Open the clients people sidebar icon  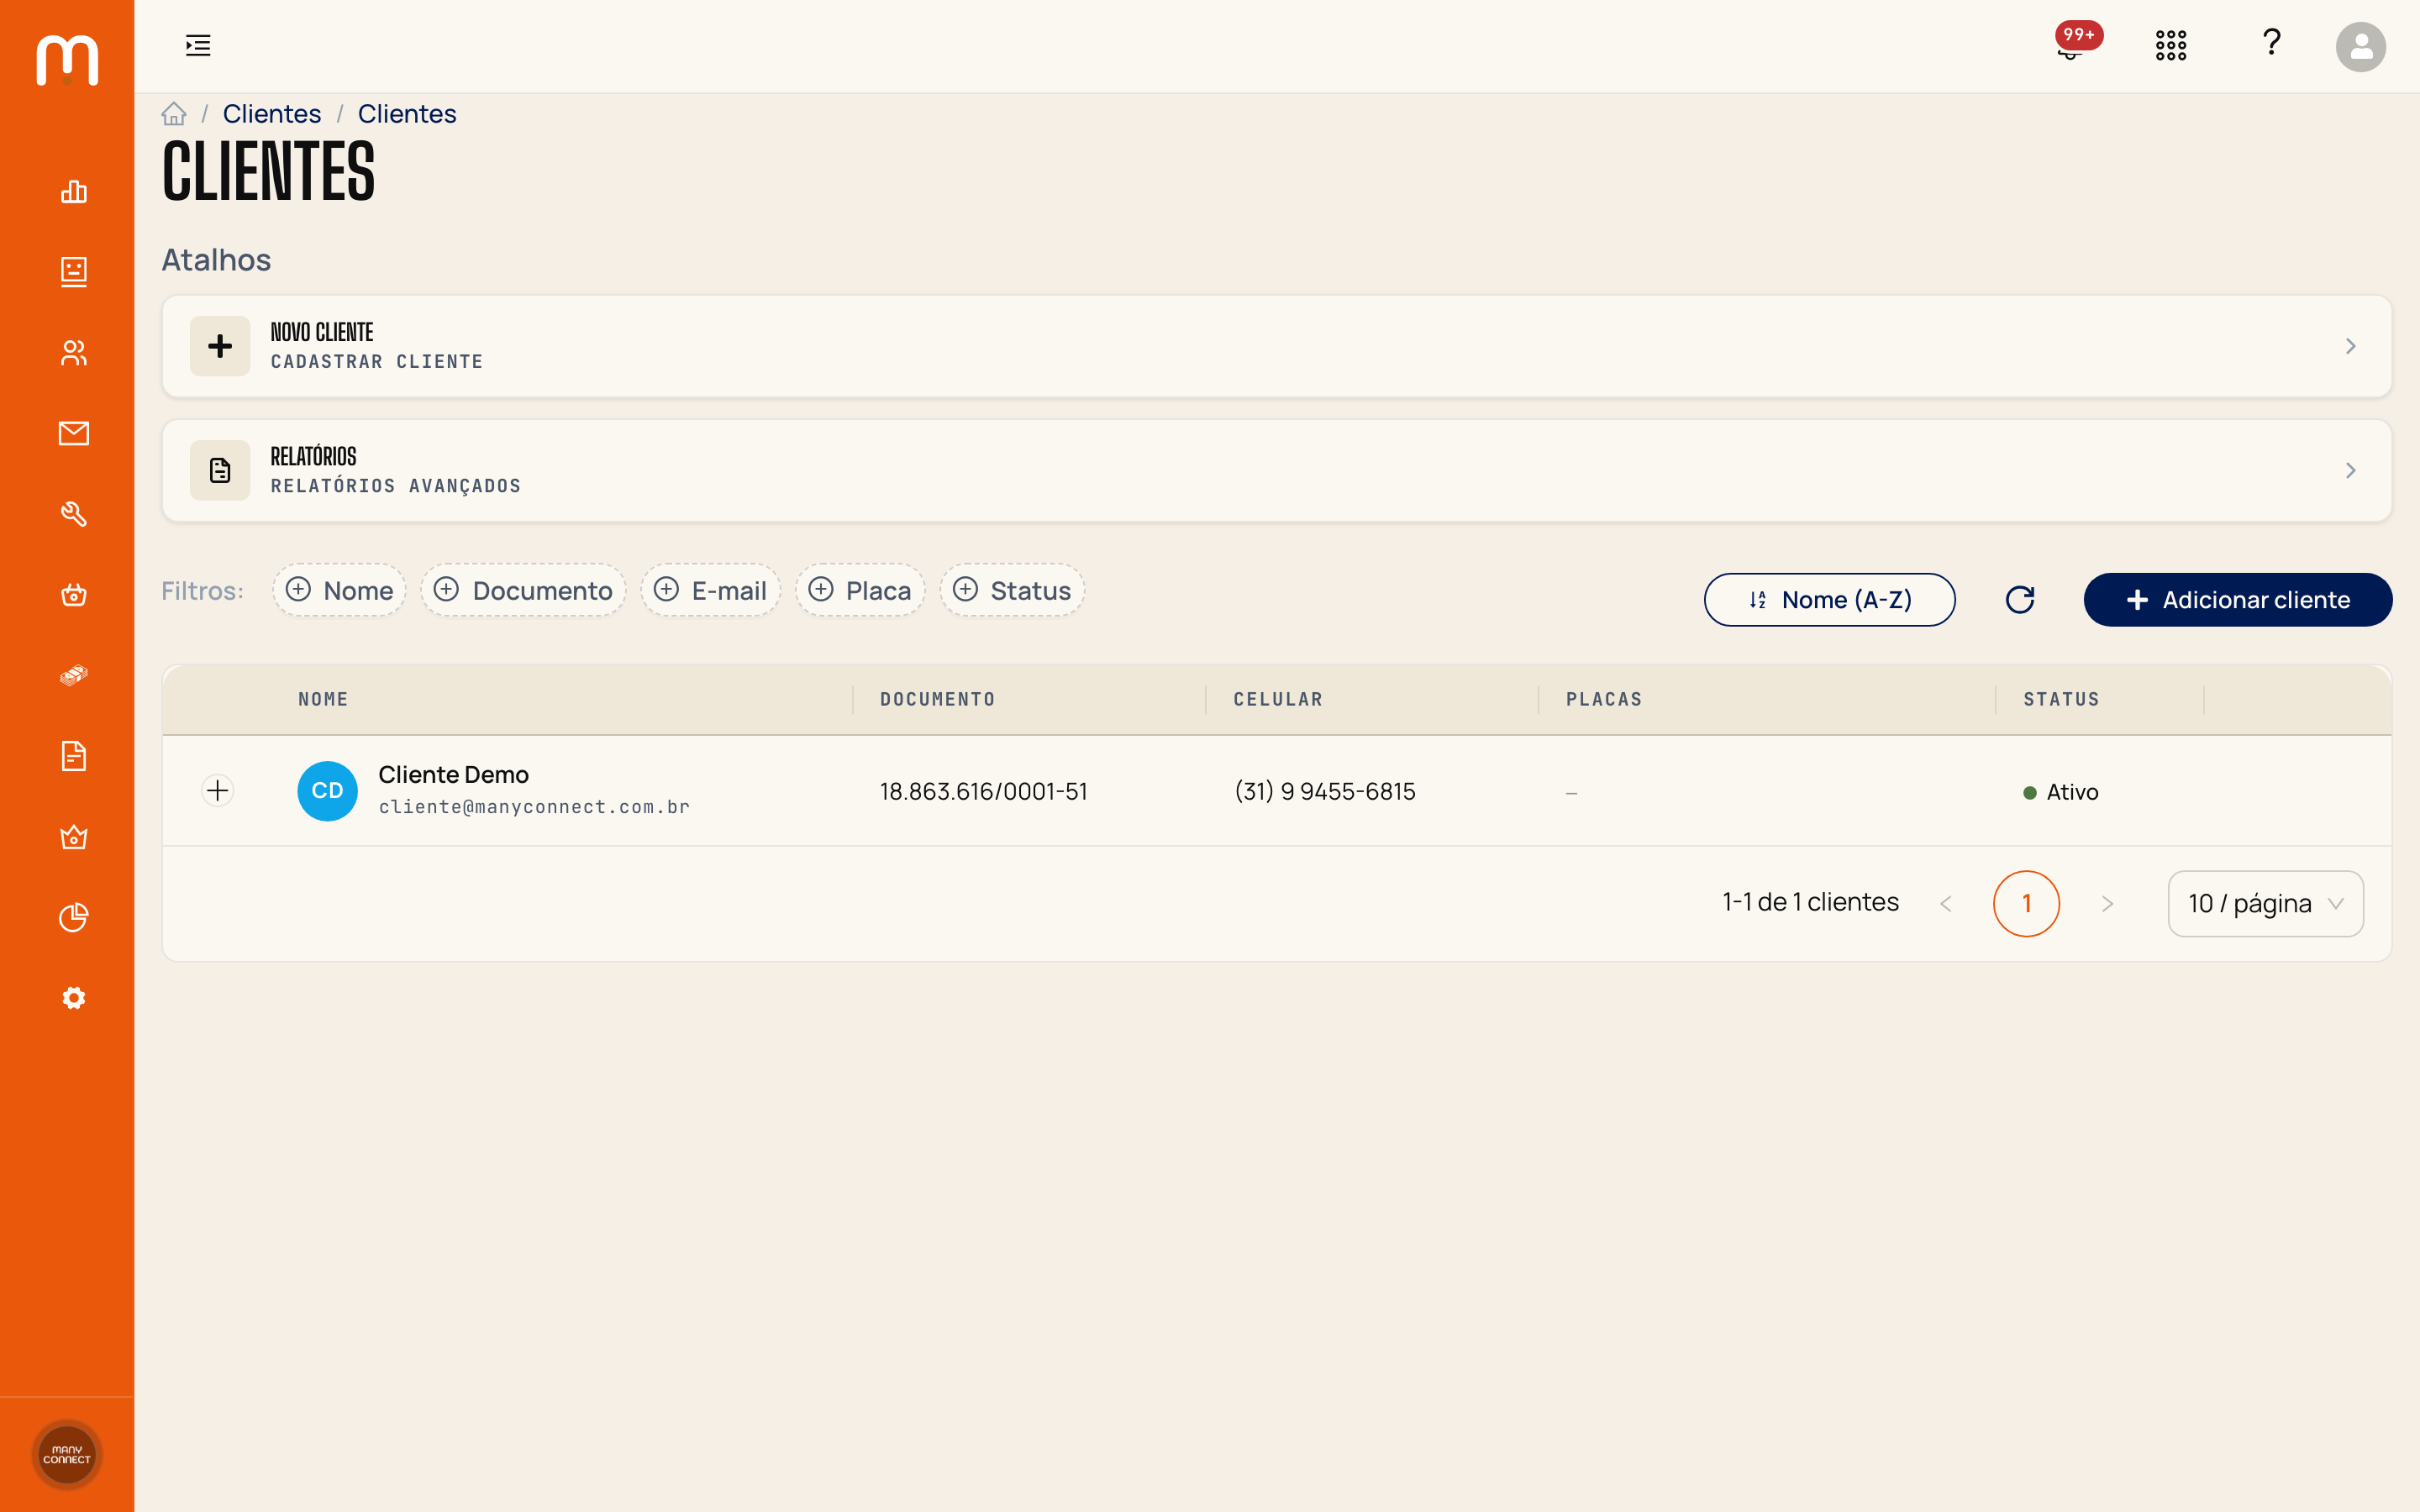pyautogui.click(x=74, y=353)
